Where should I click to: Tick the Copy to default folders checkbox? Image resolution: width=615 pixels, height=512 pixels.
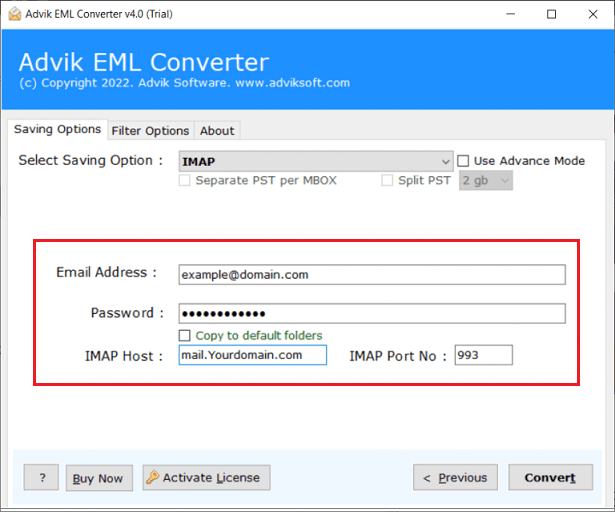click(184, 335)
